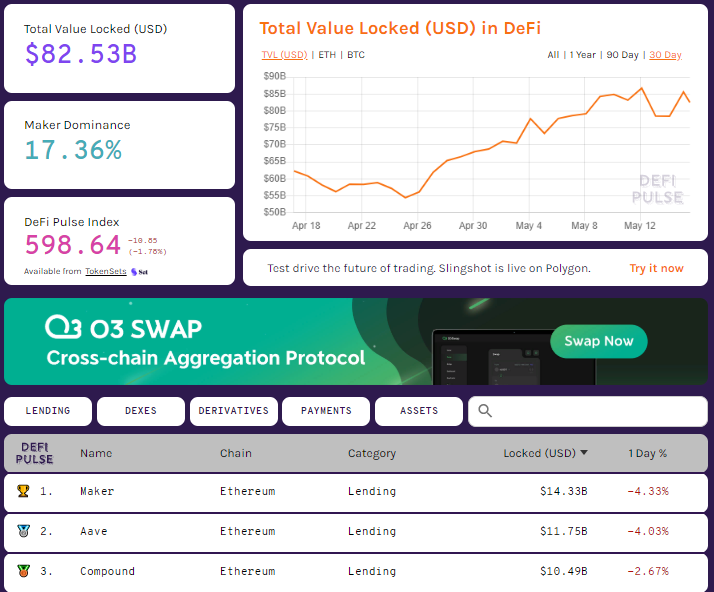This screenshot has height=592, width=714.
Task: Sort the table by 1 Day %
Action: pyautogui.click(x=647, y=453)
